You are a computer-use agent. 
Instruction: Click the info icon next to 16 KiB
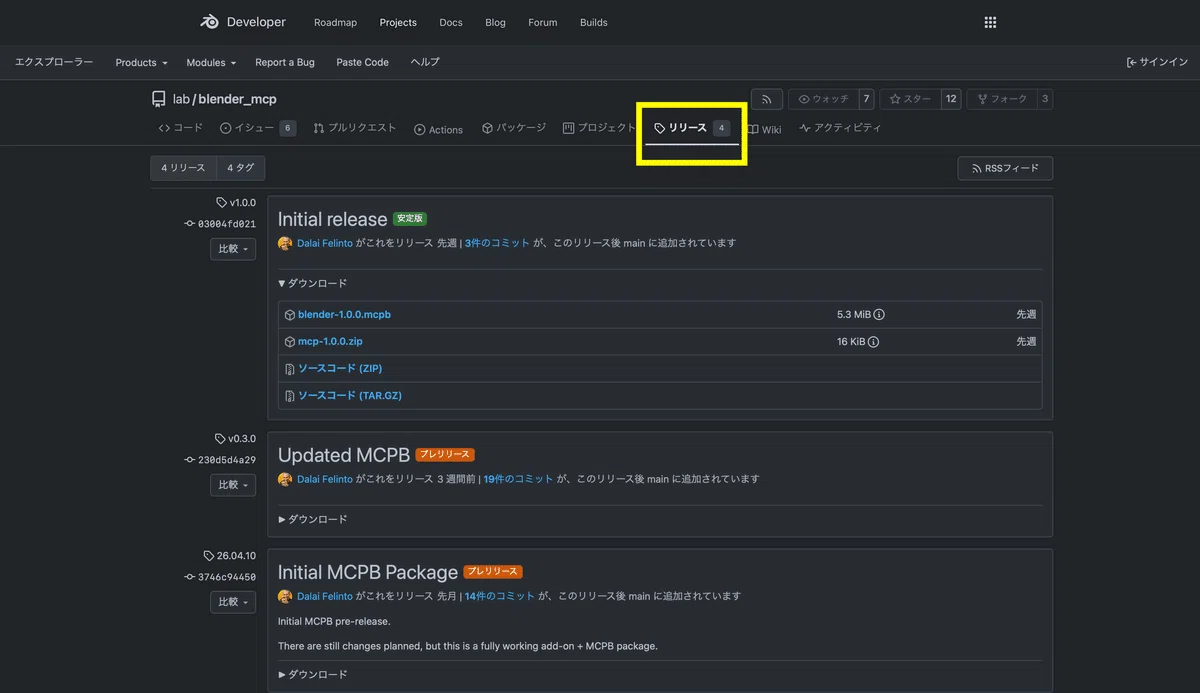tap(873, 341)
